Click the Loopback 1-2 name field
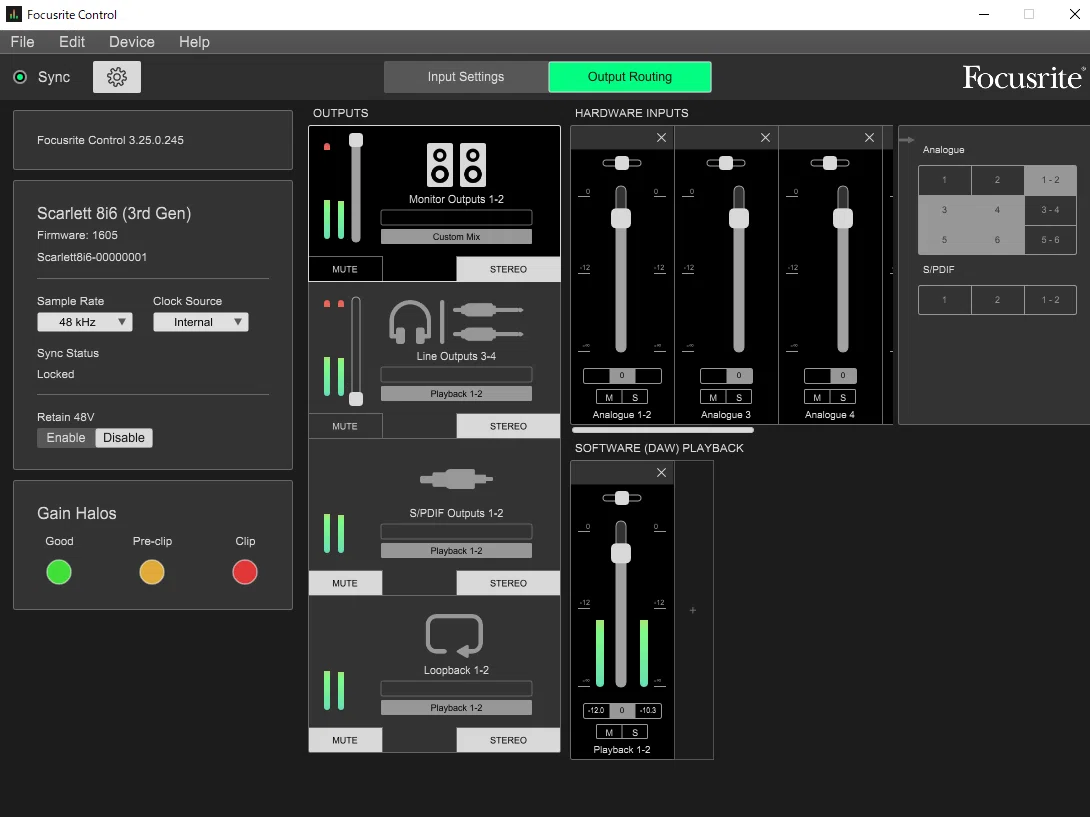Screen dimensions: 1090x817 pyautogui.click(x=456, y=689)
